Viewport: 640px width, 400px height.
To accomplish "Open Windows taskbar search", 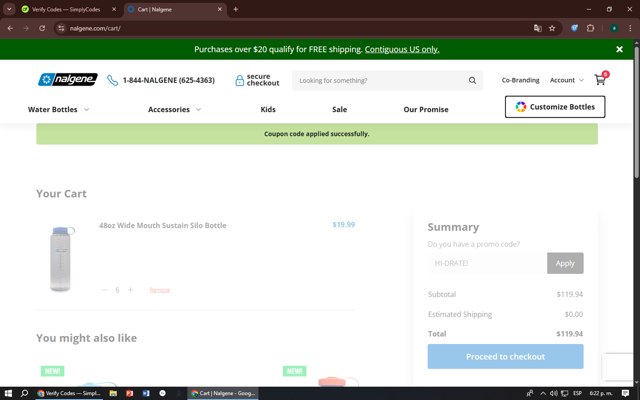I will pos(24,393).
